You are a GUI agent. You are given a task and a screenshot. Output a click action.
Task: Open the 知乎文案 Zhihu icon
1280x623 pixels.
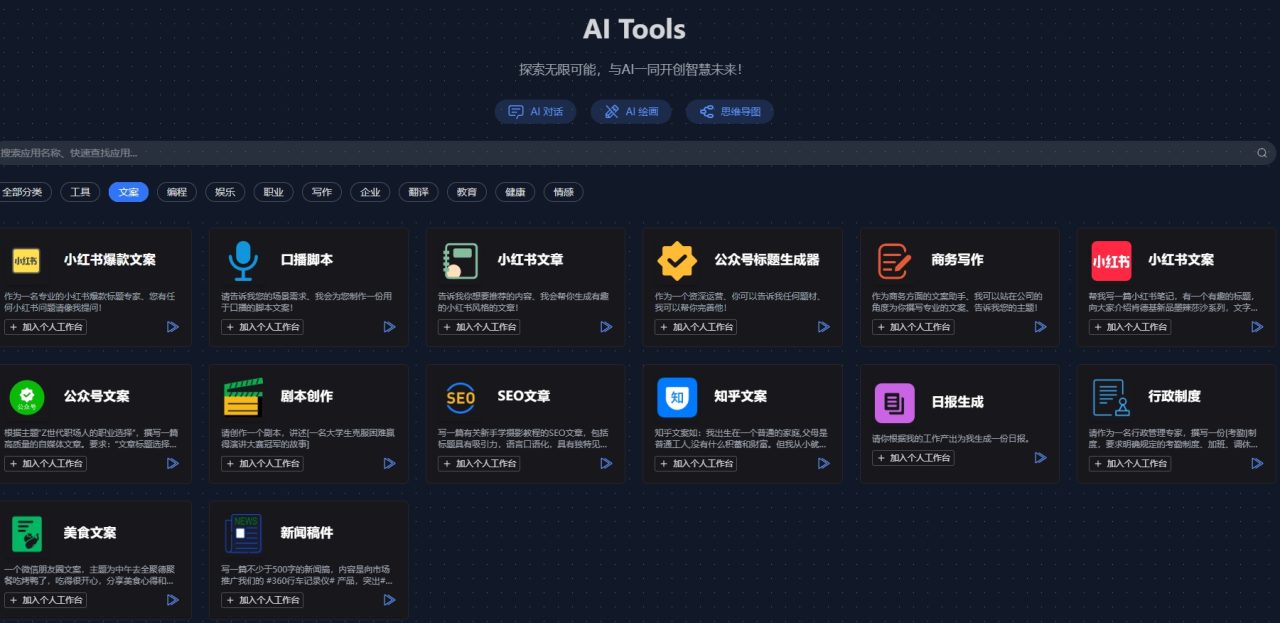[x=676, y=396]
